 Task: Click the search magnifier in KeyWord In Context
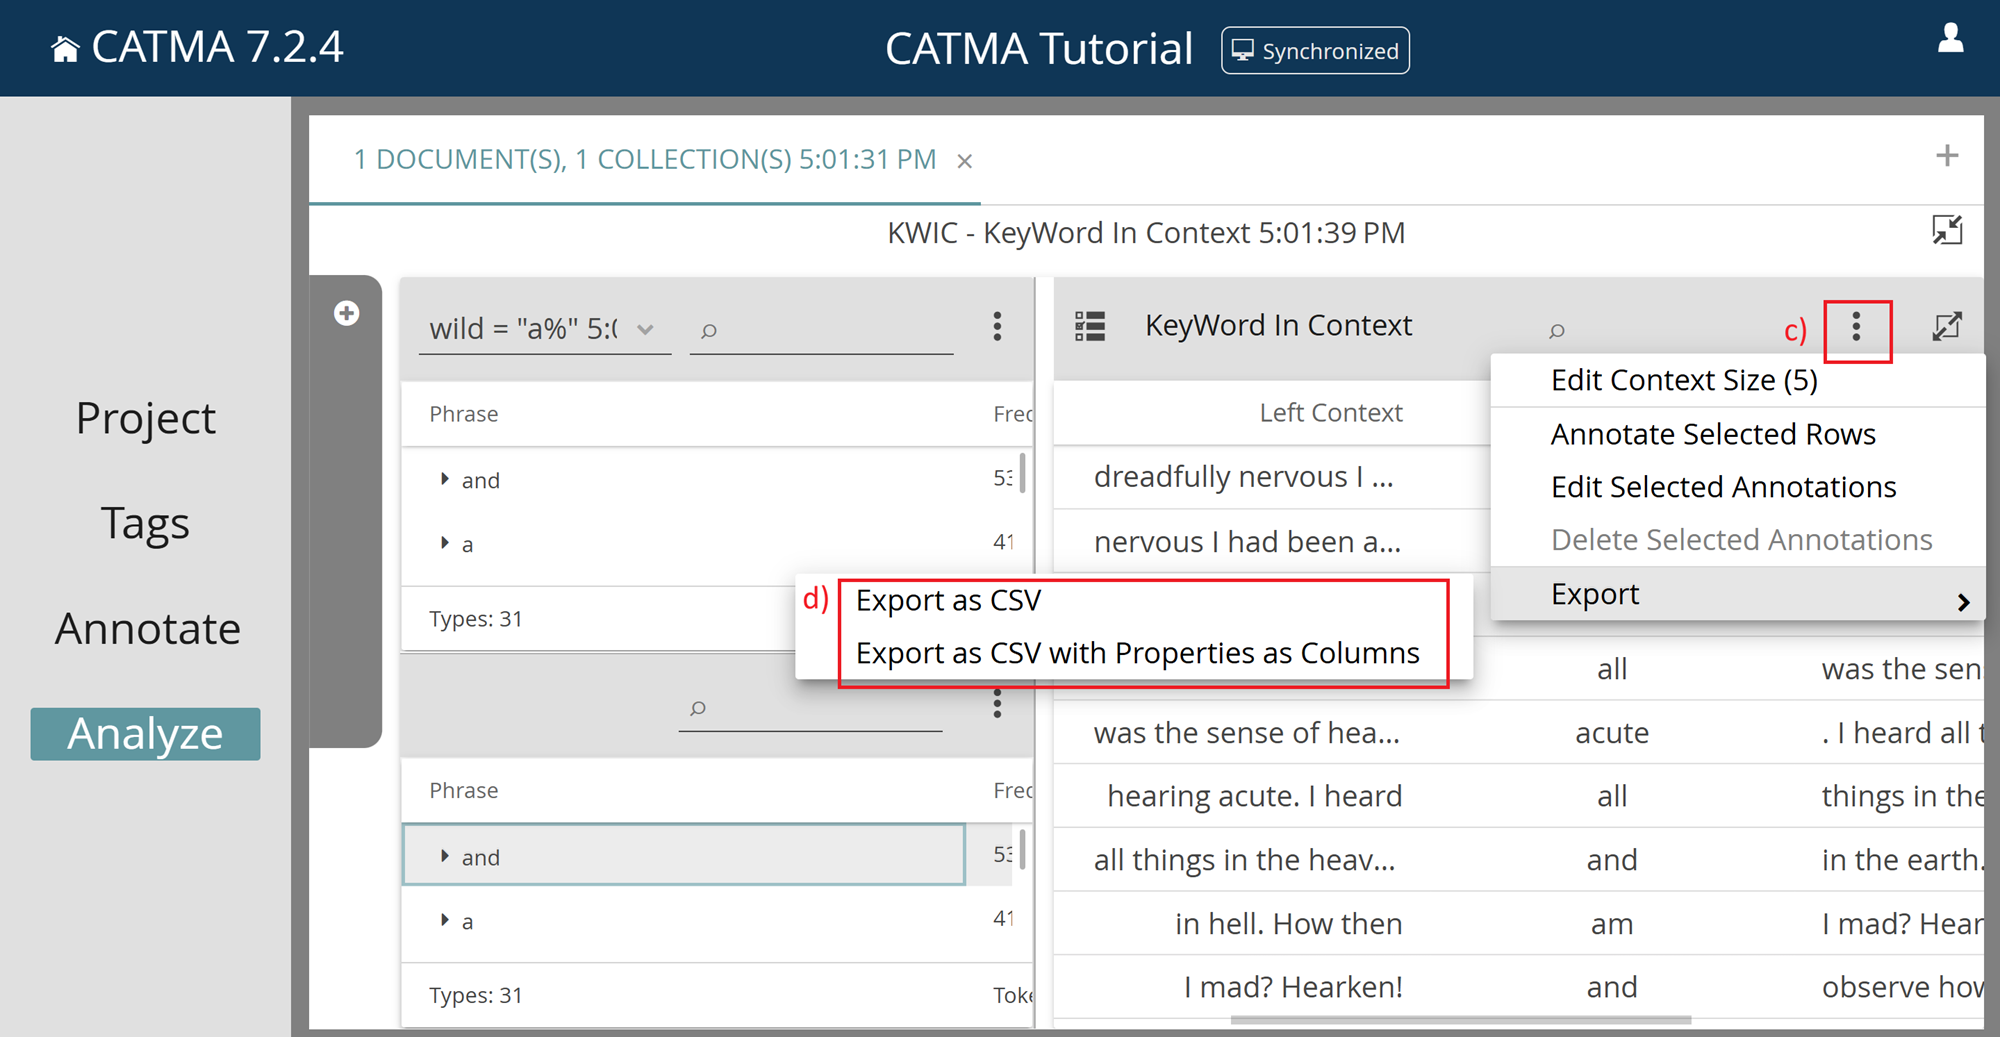click(x=1558, y=331)
